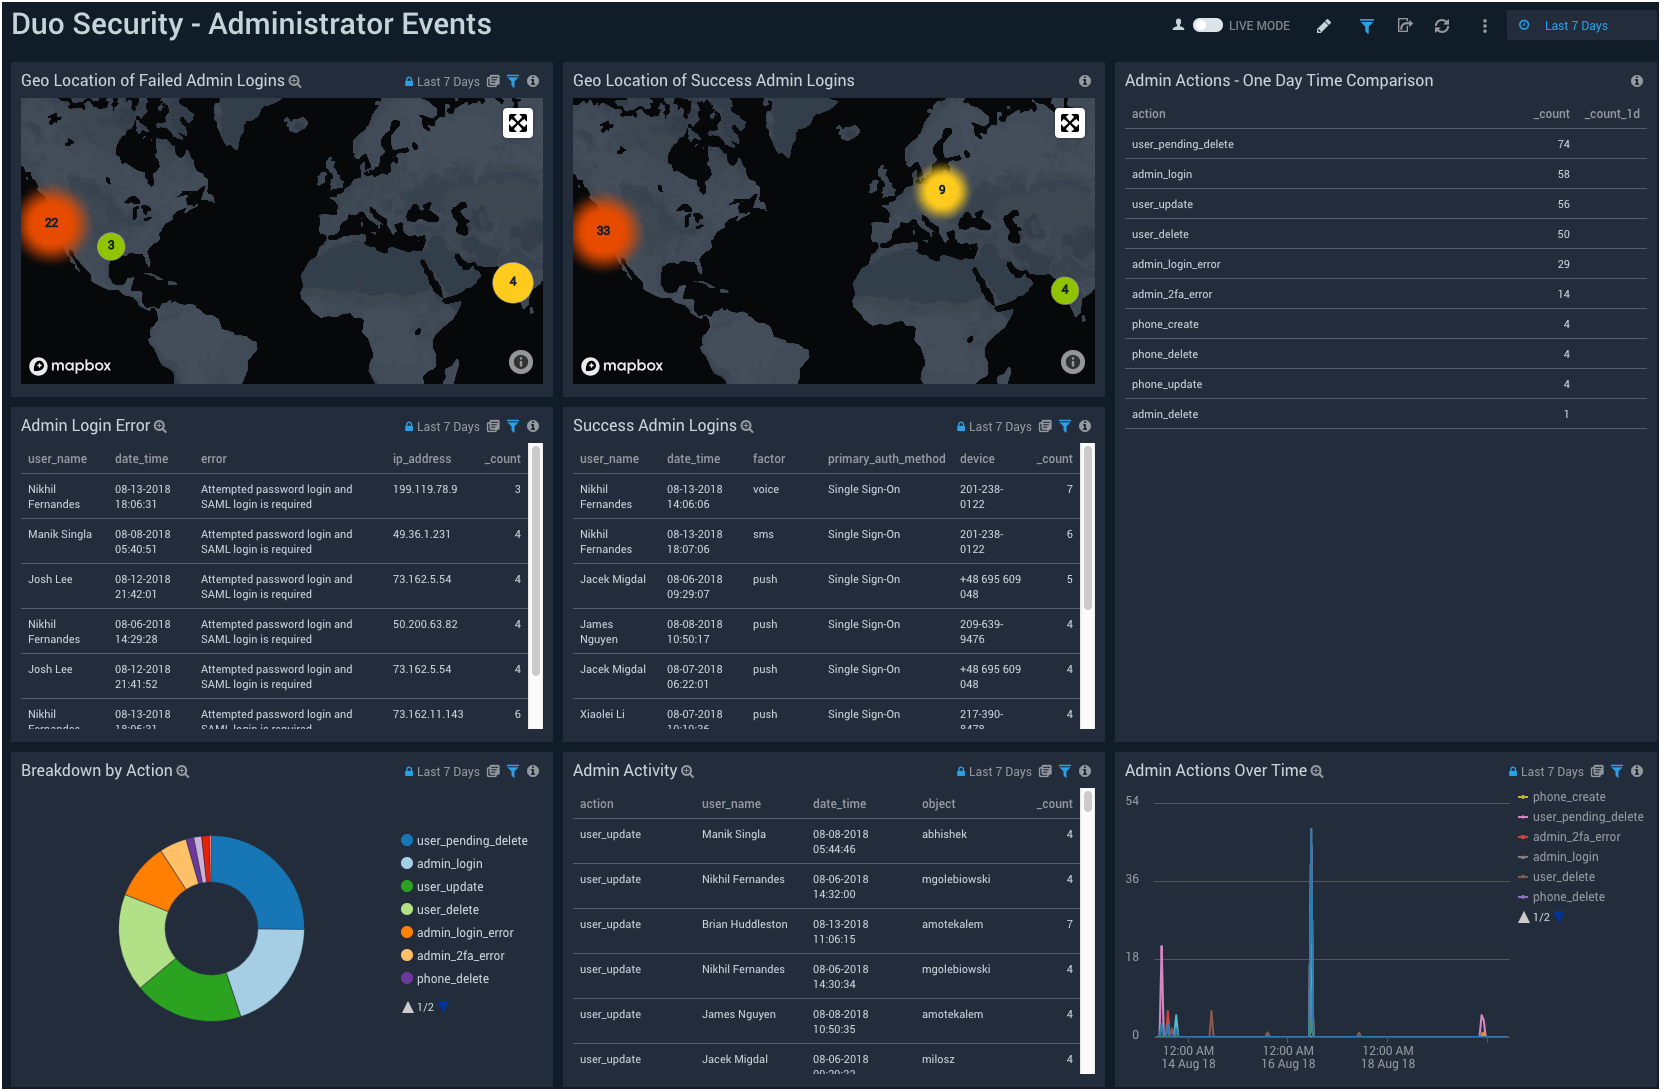Open the user account menu icon
The width and height of the screenshot is (1661, 1091).
(x=1177, y=25)
